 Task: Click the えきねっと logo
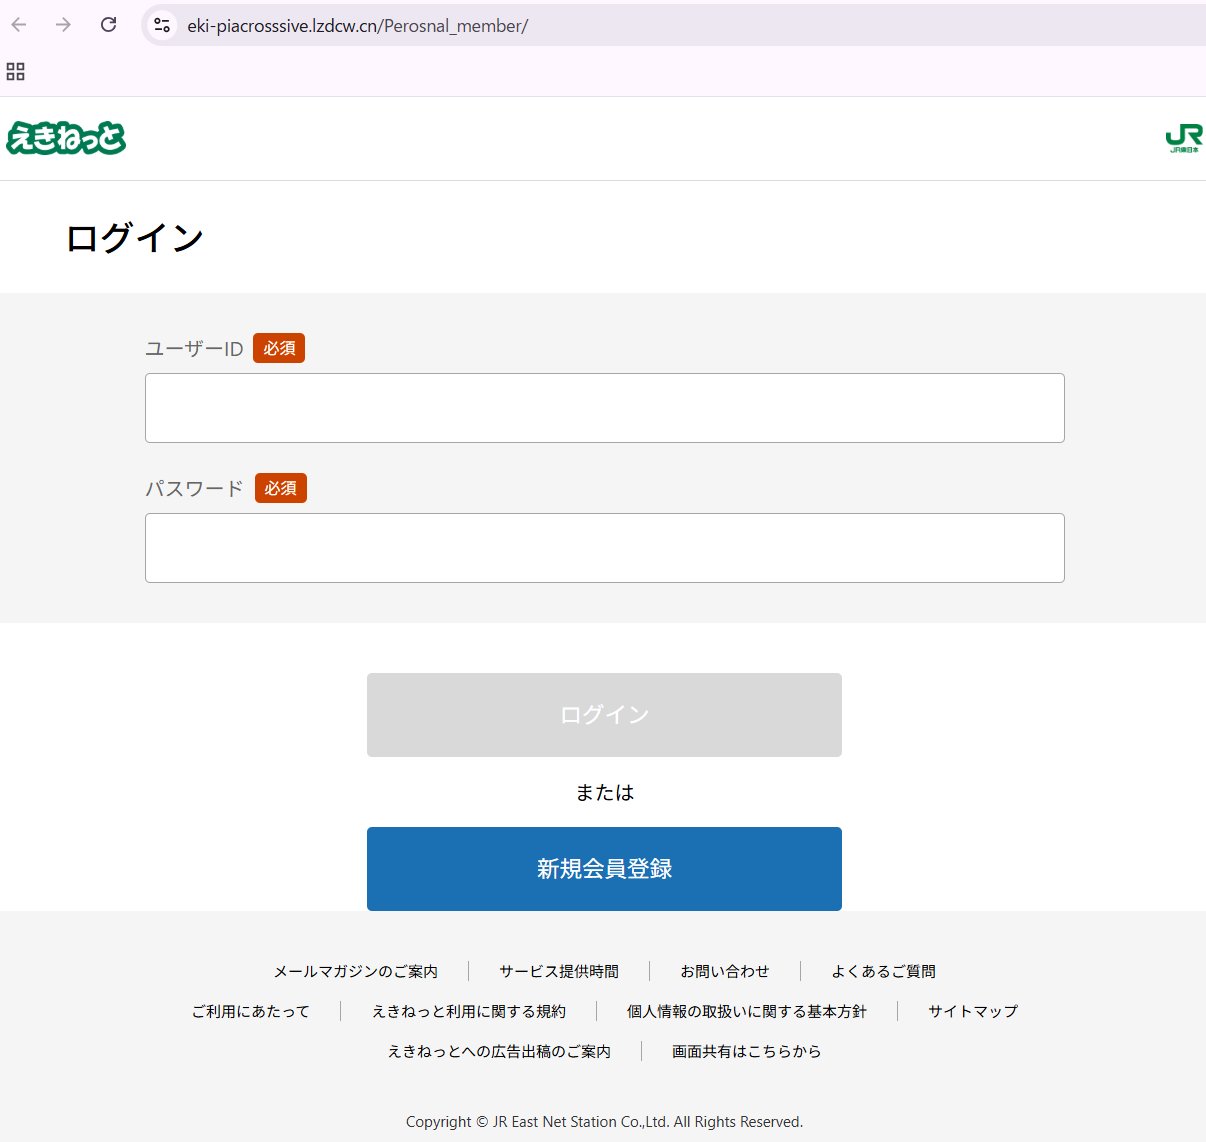coord(66,138)
